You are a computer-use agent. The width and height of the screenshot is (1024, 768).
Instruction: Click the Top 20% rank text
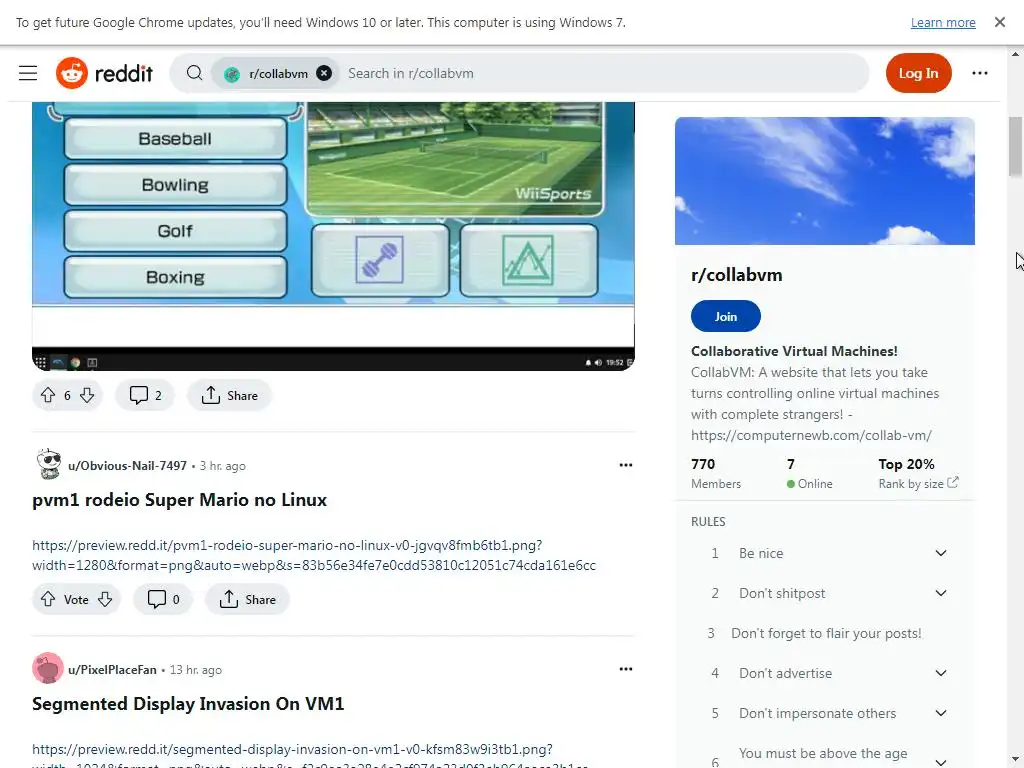coord(906,464)
